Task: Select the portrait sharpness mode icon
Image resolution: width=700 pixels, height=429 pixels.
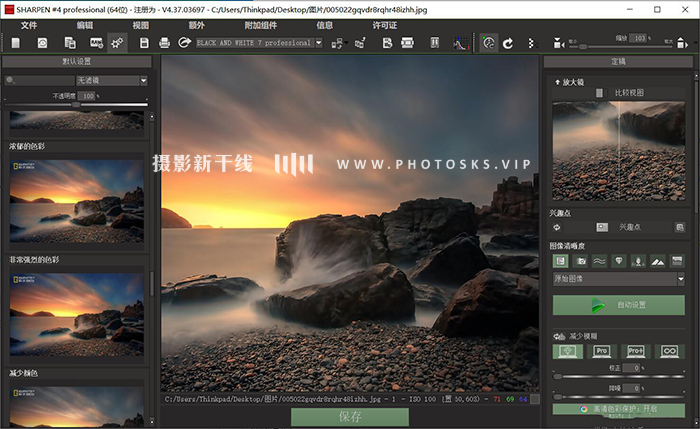Action: pos(638,261)
